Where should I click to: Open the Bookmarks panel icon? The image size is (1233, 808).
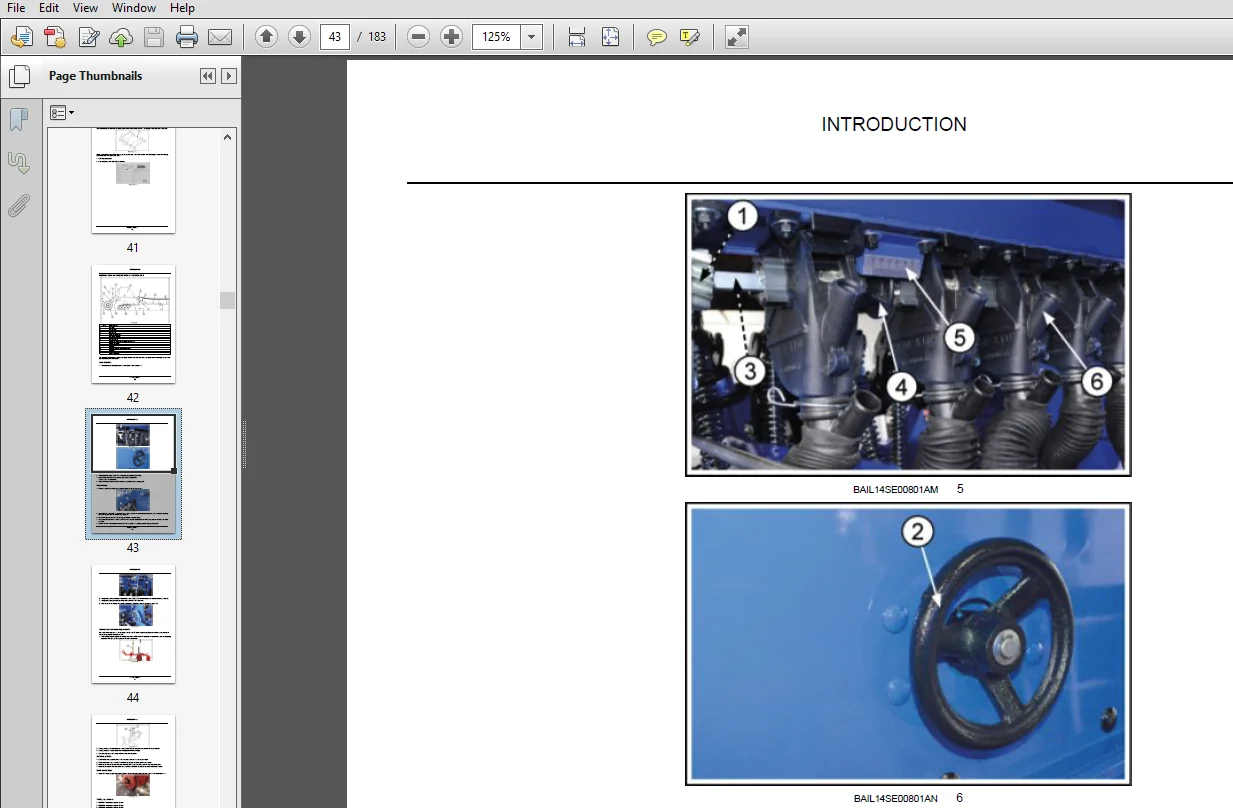(18, 120)
